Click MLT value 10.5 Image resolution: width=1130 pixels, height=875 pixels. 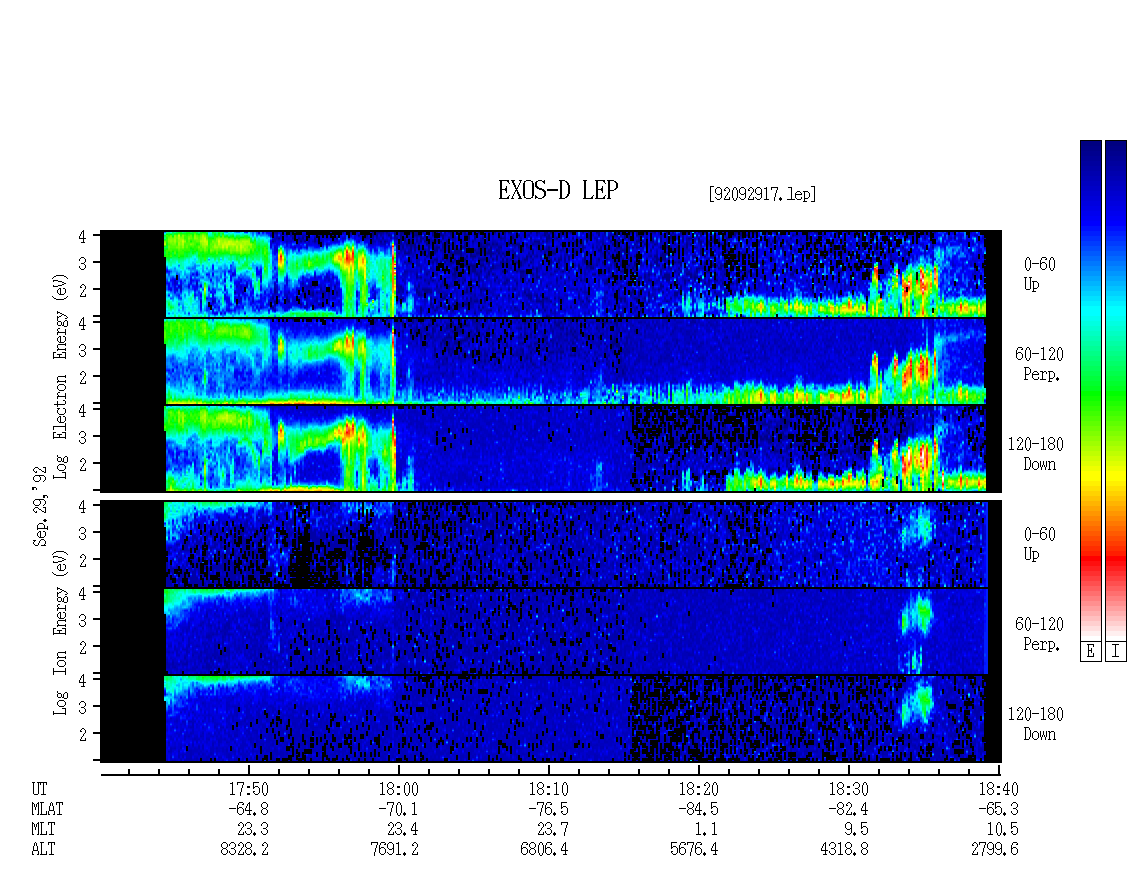(x=1002, y=830)
